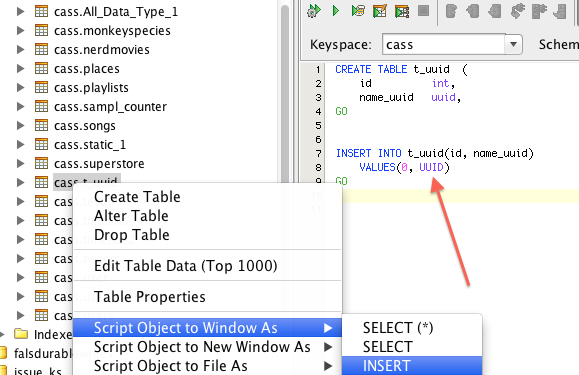Expand the cass.songs table node
579x375 pixels.
click(x=21, y=125)
